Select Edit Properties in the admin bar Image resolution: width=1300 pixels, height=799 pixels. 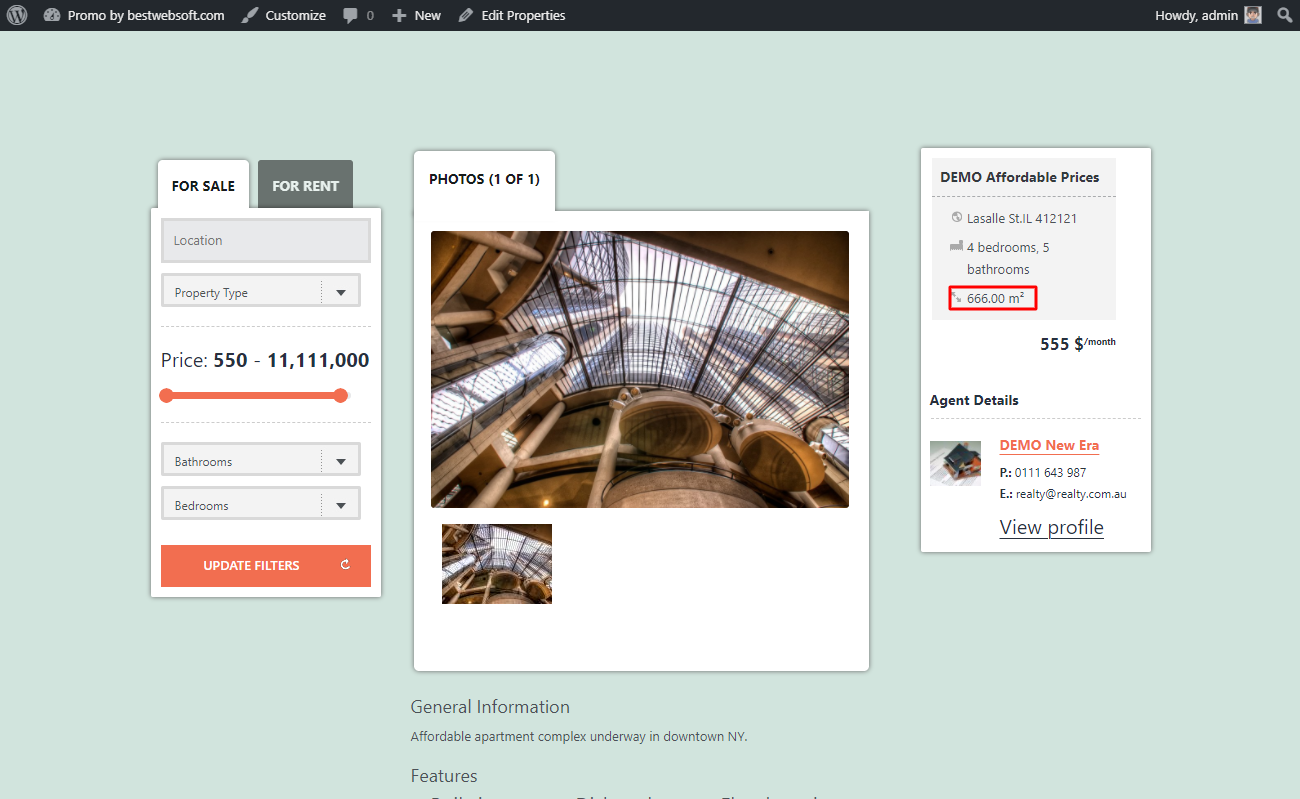click(x=511, y=15)
